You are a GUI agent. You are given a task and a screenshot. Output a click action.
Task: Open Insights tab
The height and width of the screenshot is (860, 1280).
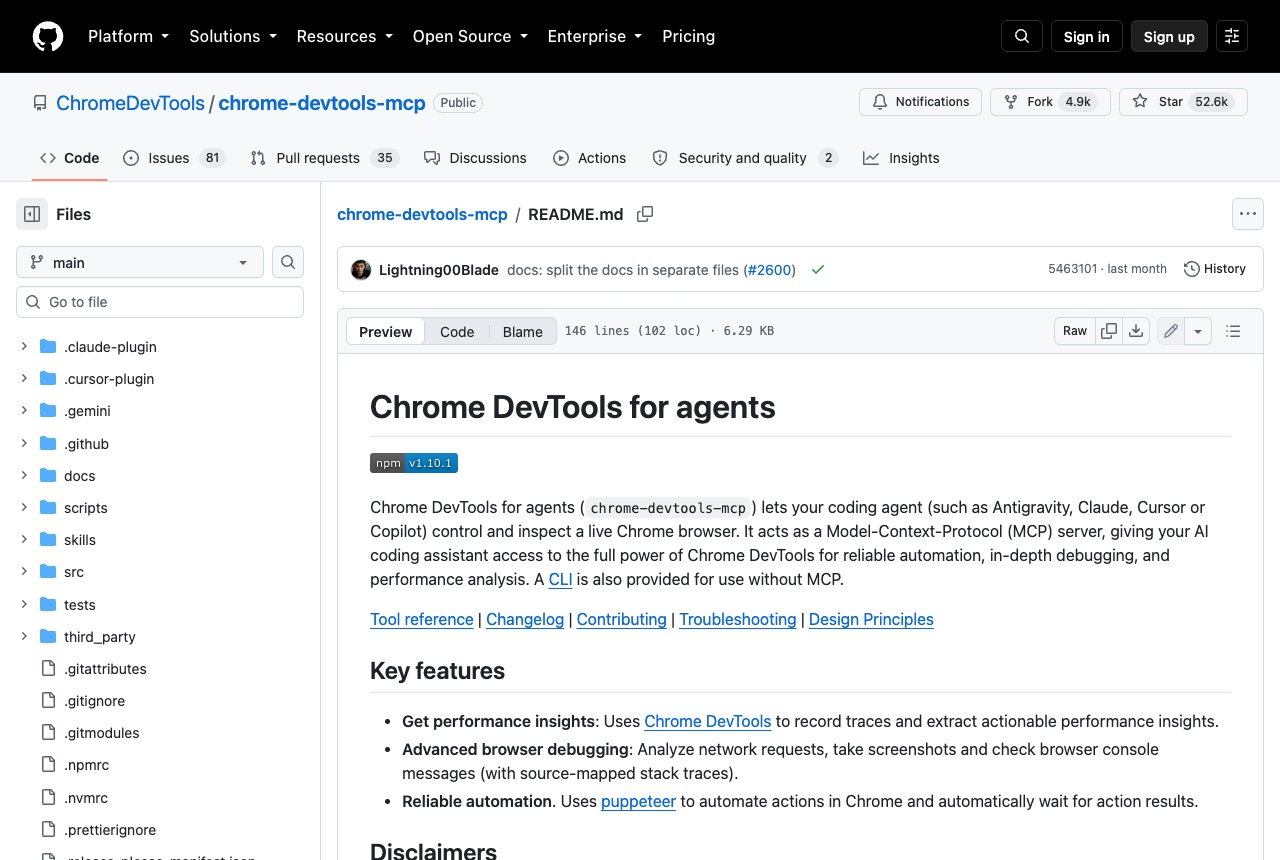coord(901,158)
